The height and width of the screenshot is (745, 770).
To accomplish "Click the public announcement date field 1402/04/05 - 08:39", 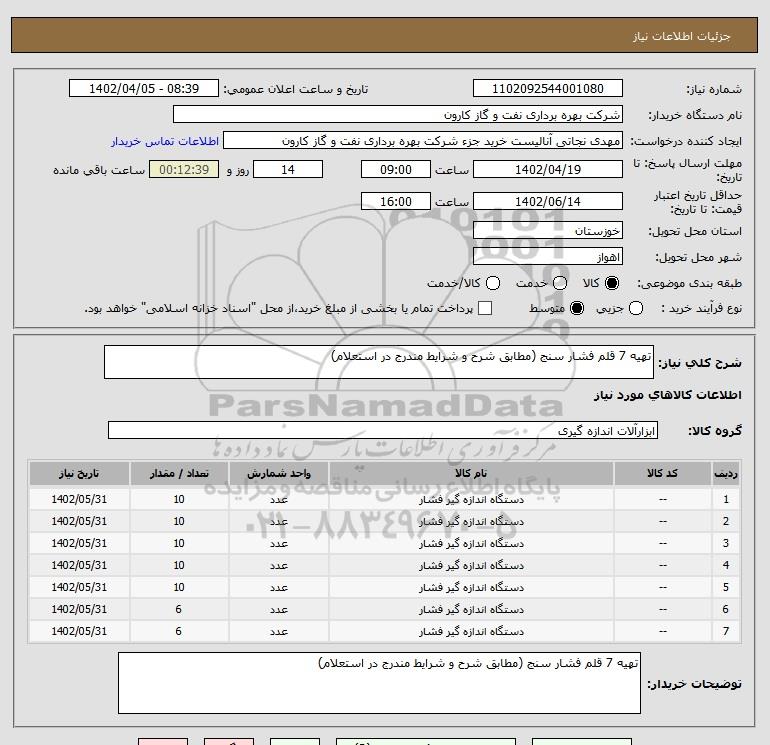I will tap(144, 89).
